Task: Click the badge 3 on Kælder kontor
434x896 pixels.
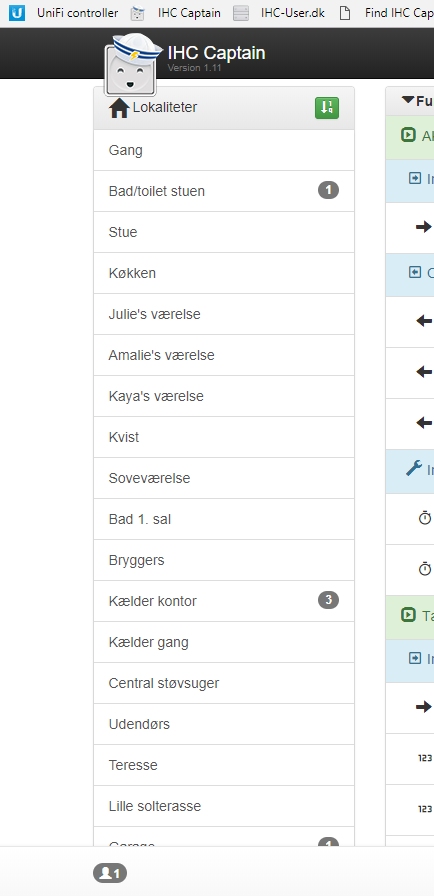Action: 328,600
